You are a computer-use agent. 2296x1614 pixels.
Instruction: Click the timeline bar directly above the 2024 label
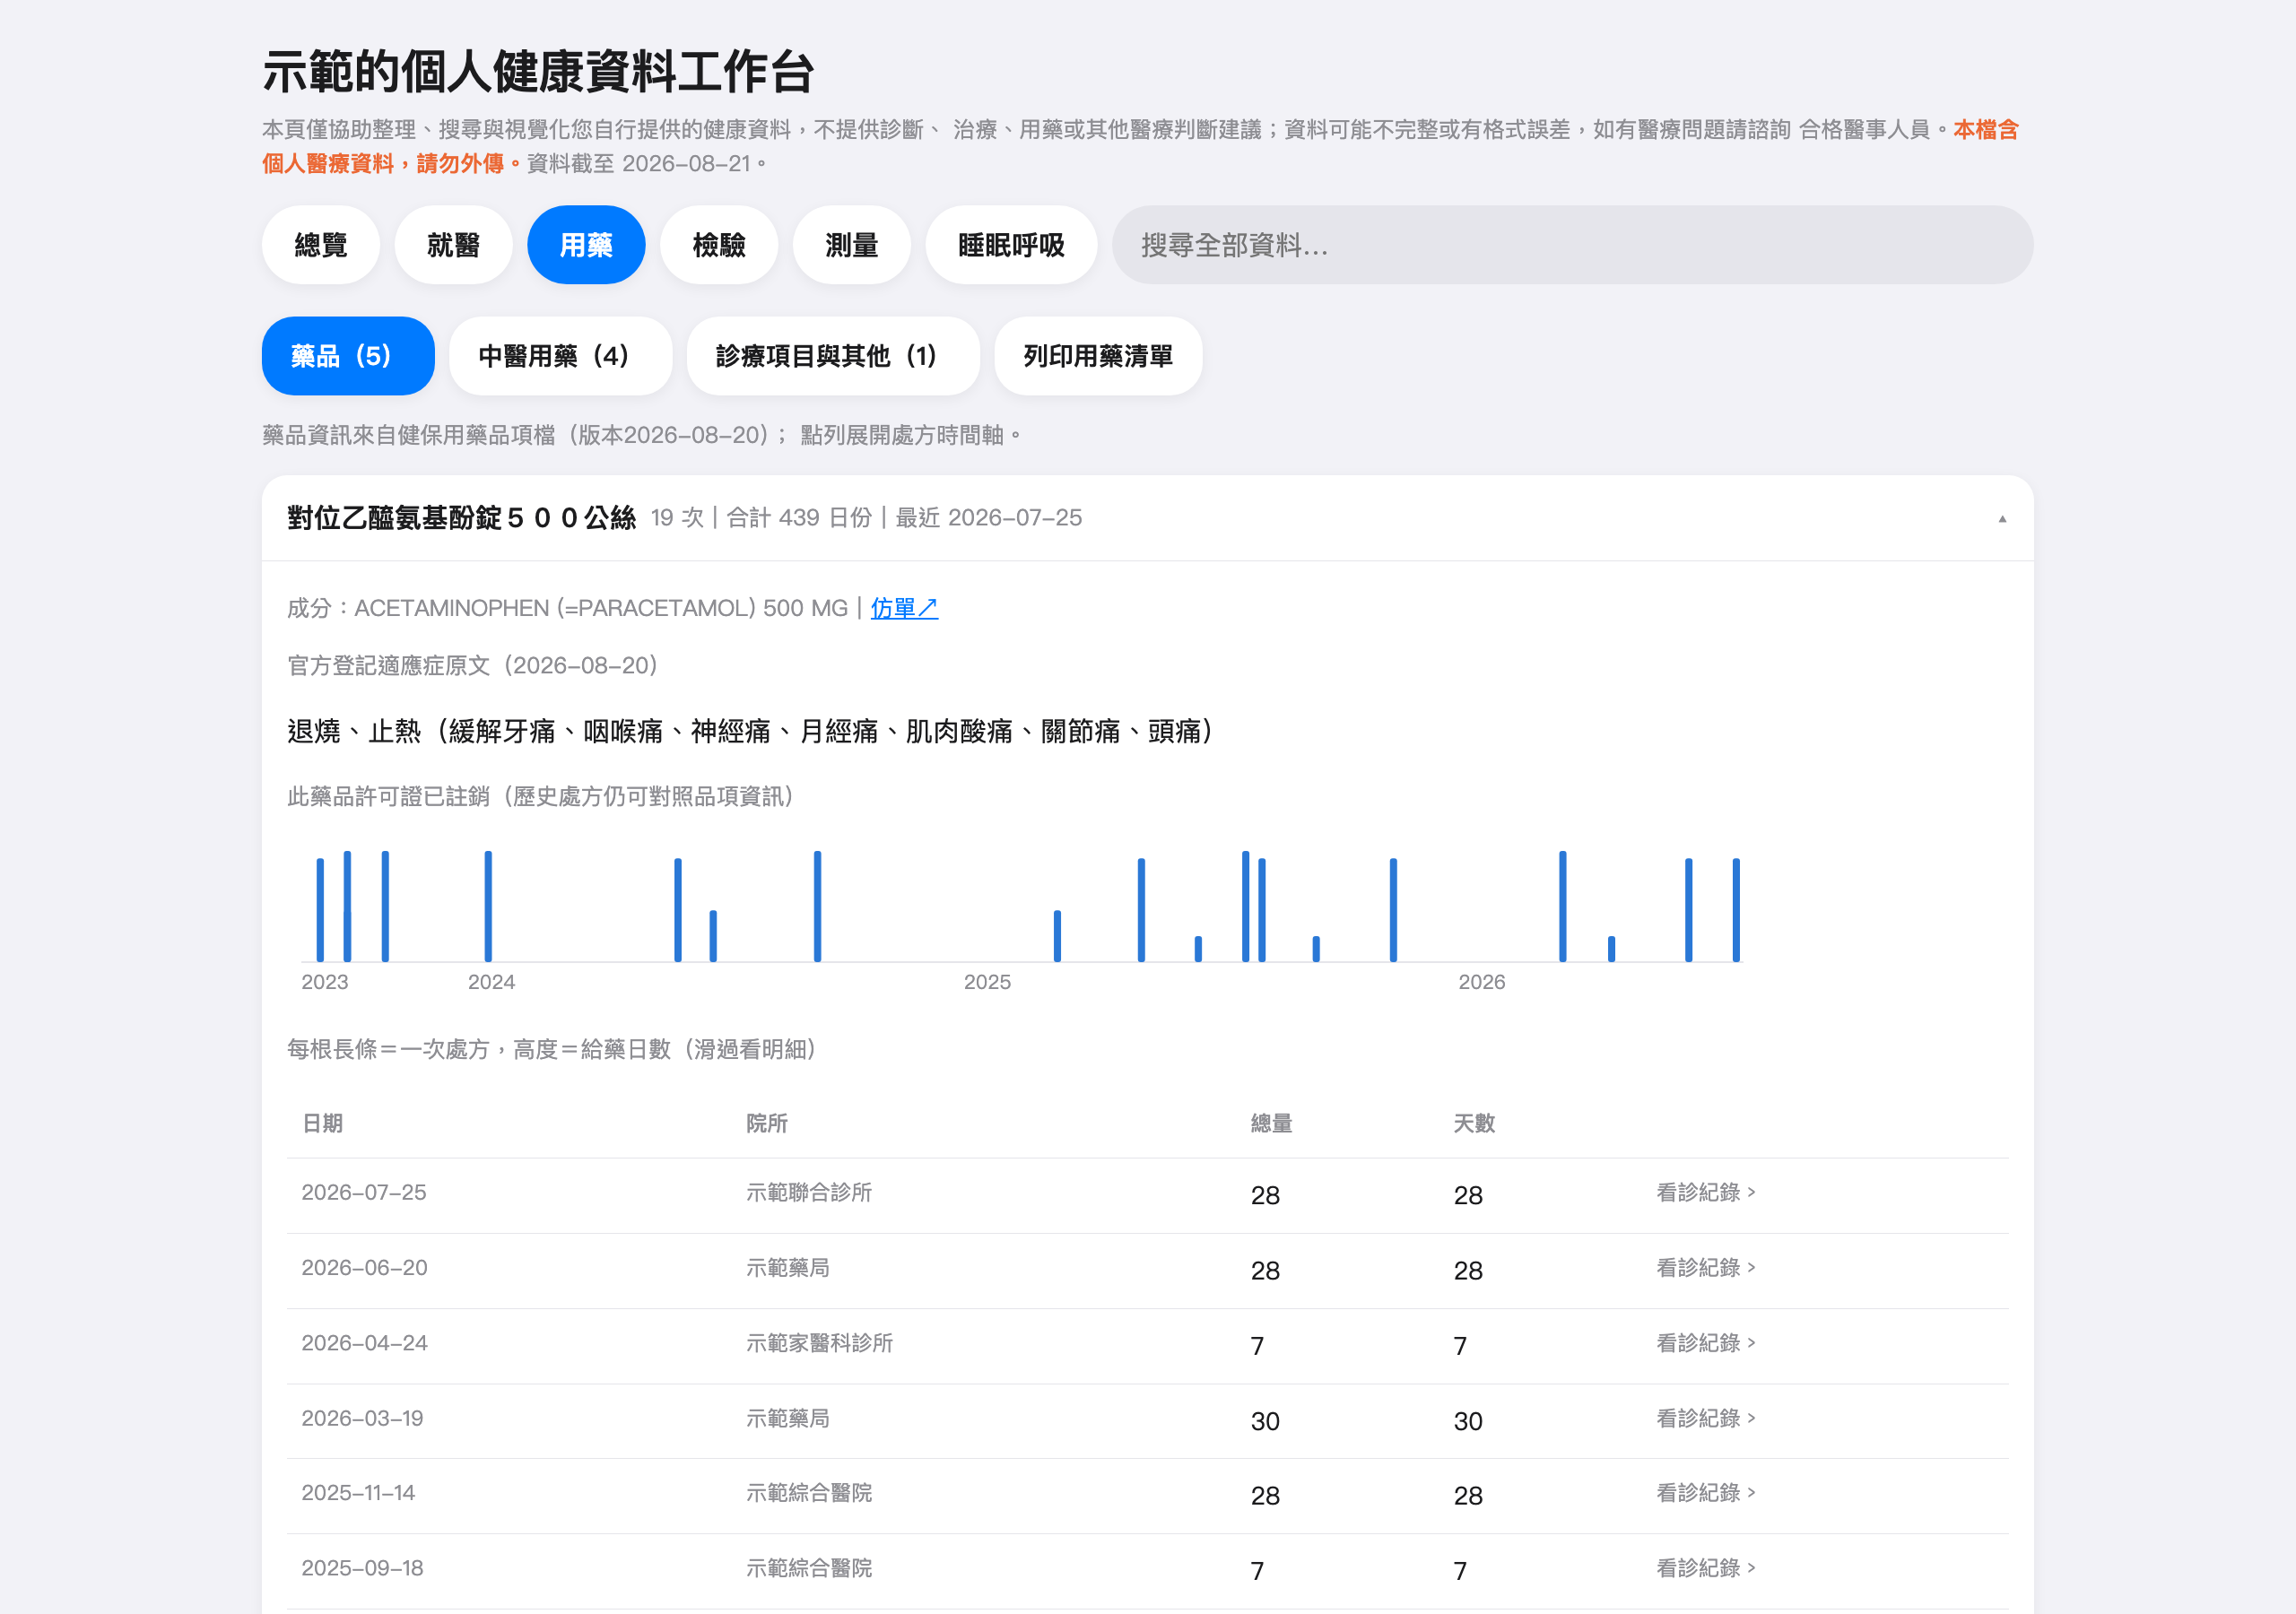point(488,906)
